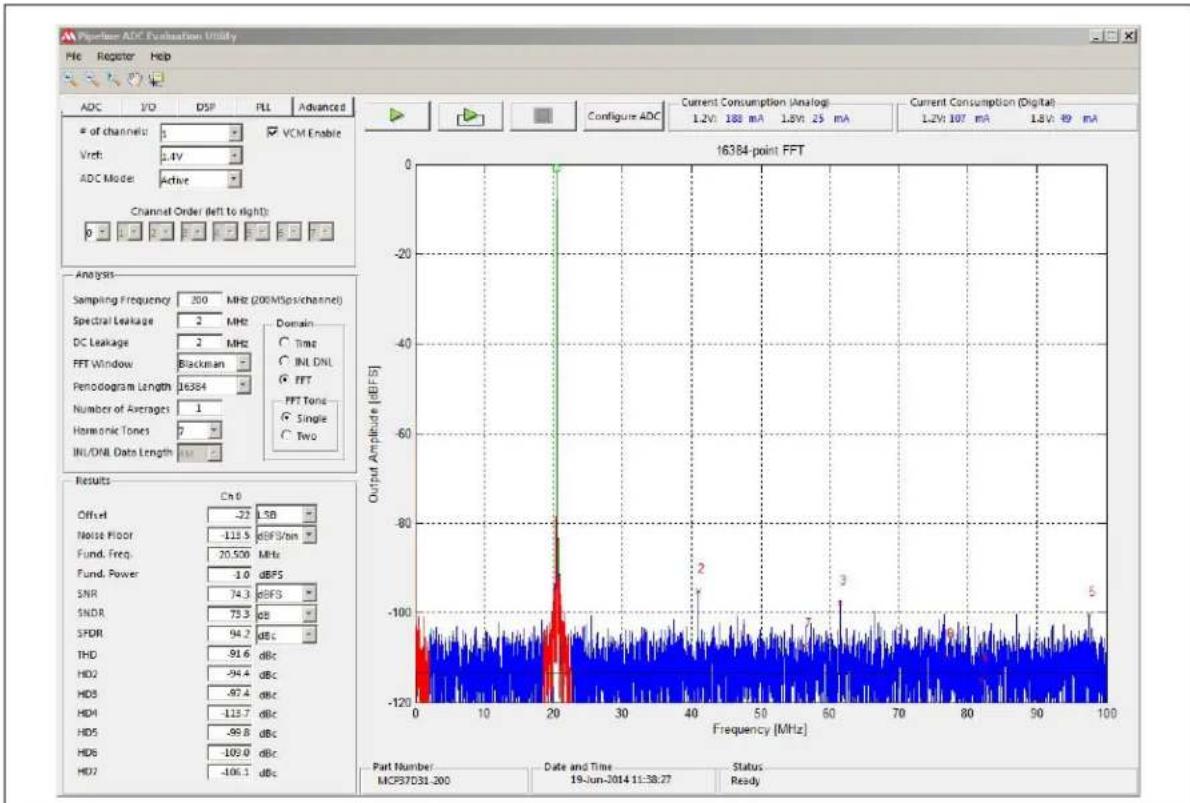Start continuous looped acquisition

pyautogui.click(x=470, y=116)
